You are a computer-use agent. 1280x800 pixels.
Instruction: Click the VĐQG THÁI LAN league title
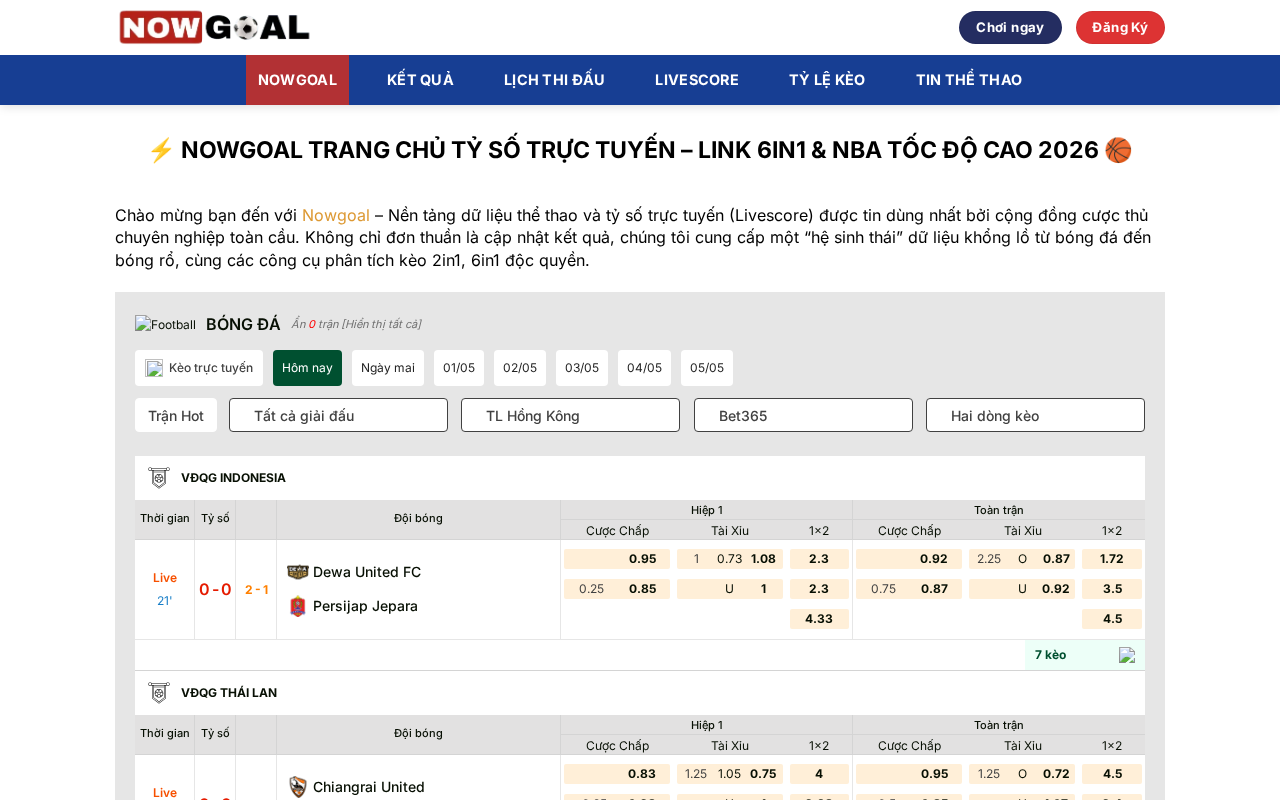[x=229, y=693]
